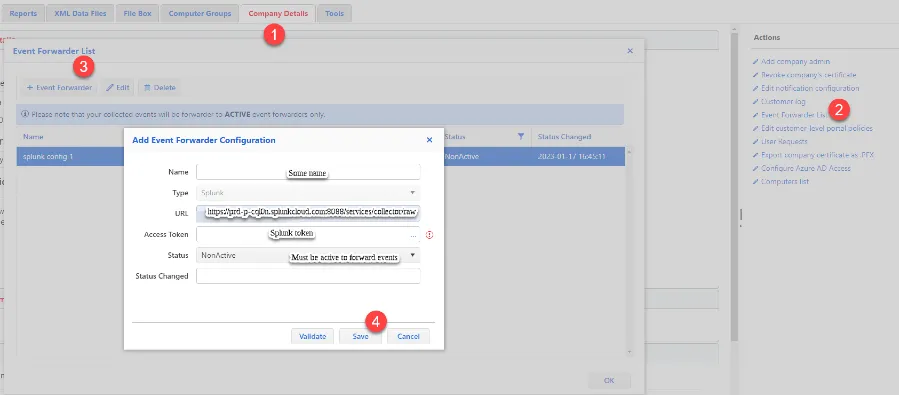Screen dimensions: 899x395
Task: Click the Save button
Action: pyautogui.click(x=361, y=337)
